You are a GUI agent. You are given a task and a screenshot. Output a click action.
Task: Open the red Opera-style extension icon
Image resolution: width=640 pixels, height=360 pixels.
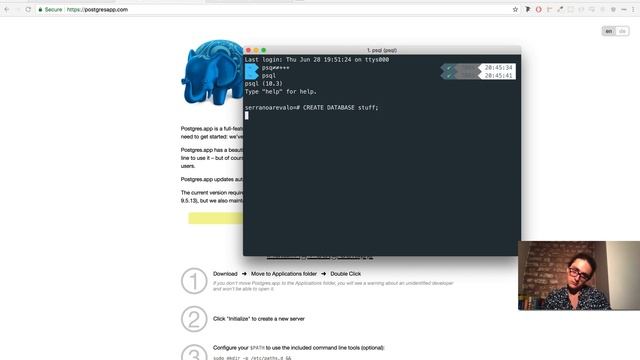tap(538, 9)
